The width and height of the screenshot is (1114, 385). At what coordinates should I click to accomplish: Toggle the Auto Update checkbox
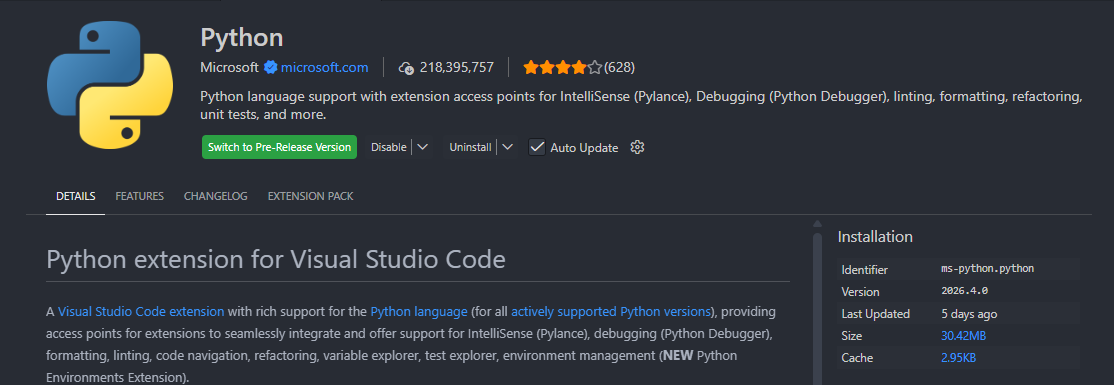[x=537, y=147]
